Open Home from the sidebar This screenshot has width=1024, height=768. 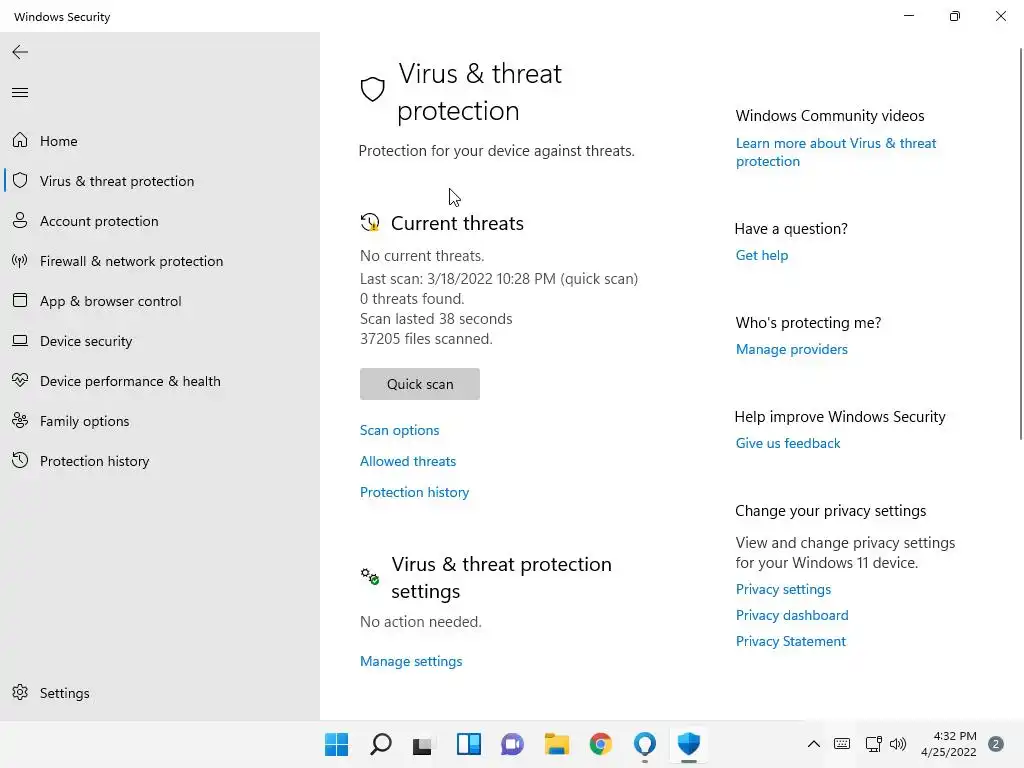58,141
